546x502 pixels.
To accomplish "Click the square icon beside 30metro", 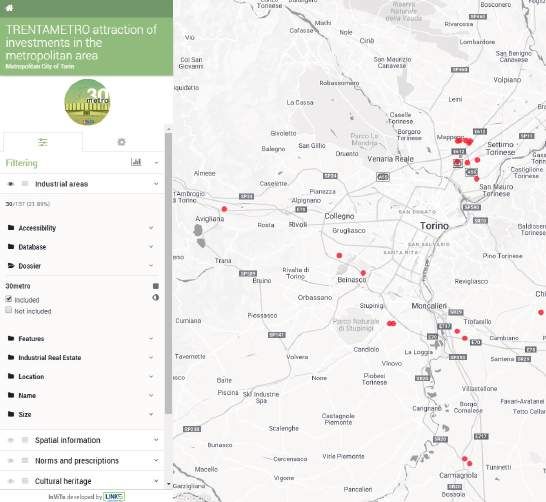I will click(x=156, y=286).
